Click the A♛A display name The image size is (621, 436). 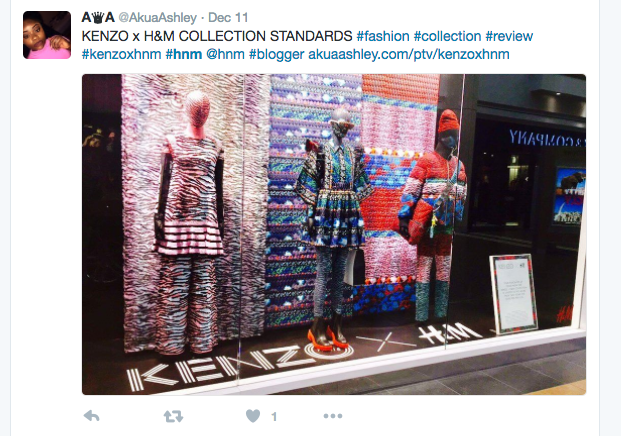coord(98,17)
